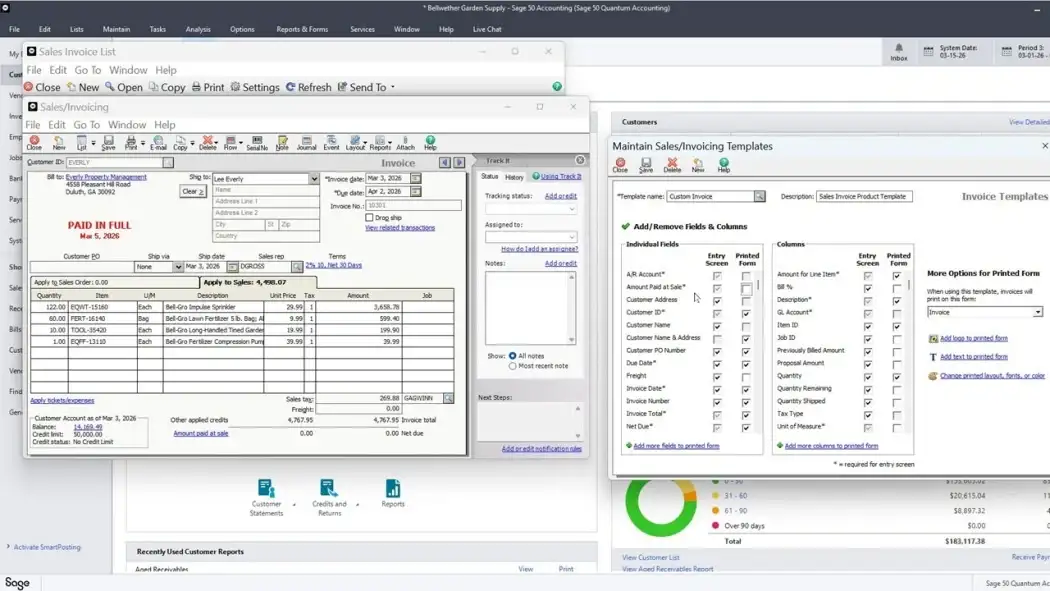Open Due date calendar picker
Image resolution: width=1050 pixels, height=591 pixels.
click(416, 191)
